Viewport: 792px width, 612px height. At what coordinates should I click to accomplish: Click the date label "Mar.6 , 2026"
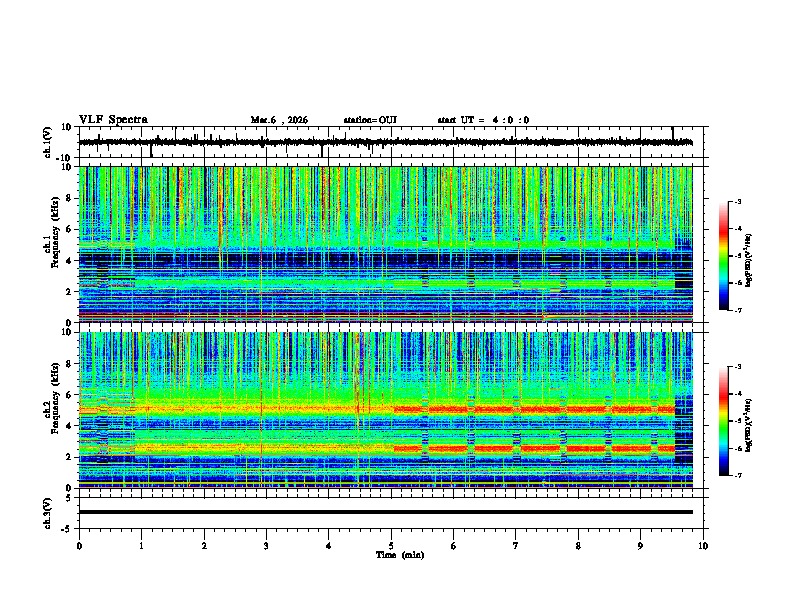pyautogui.click(x=279, y=120)
